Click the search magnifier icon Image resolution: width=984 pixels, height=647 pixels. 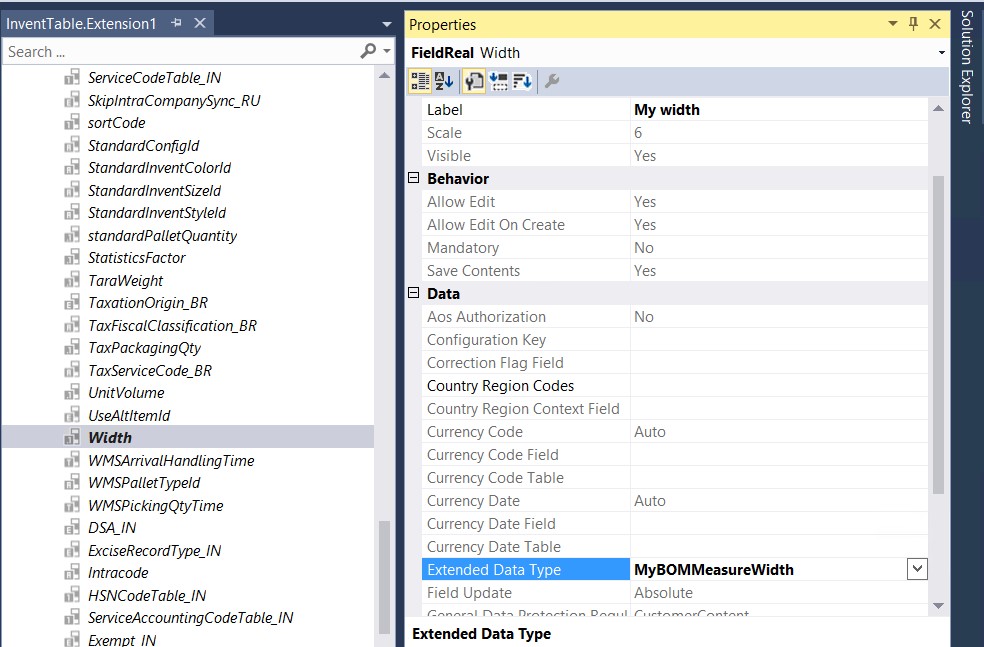pyautogui.click(x=368, y=51)
